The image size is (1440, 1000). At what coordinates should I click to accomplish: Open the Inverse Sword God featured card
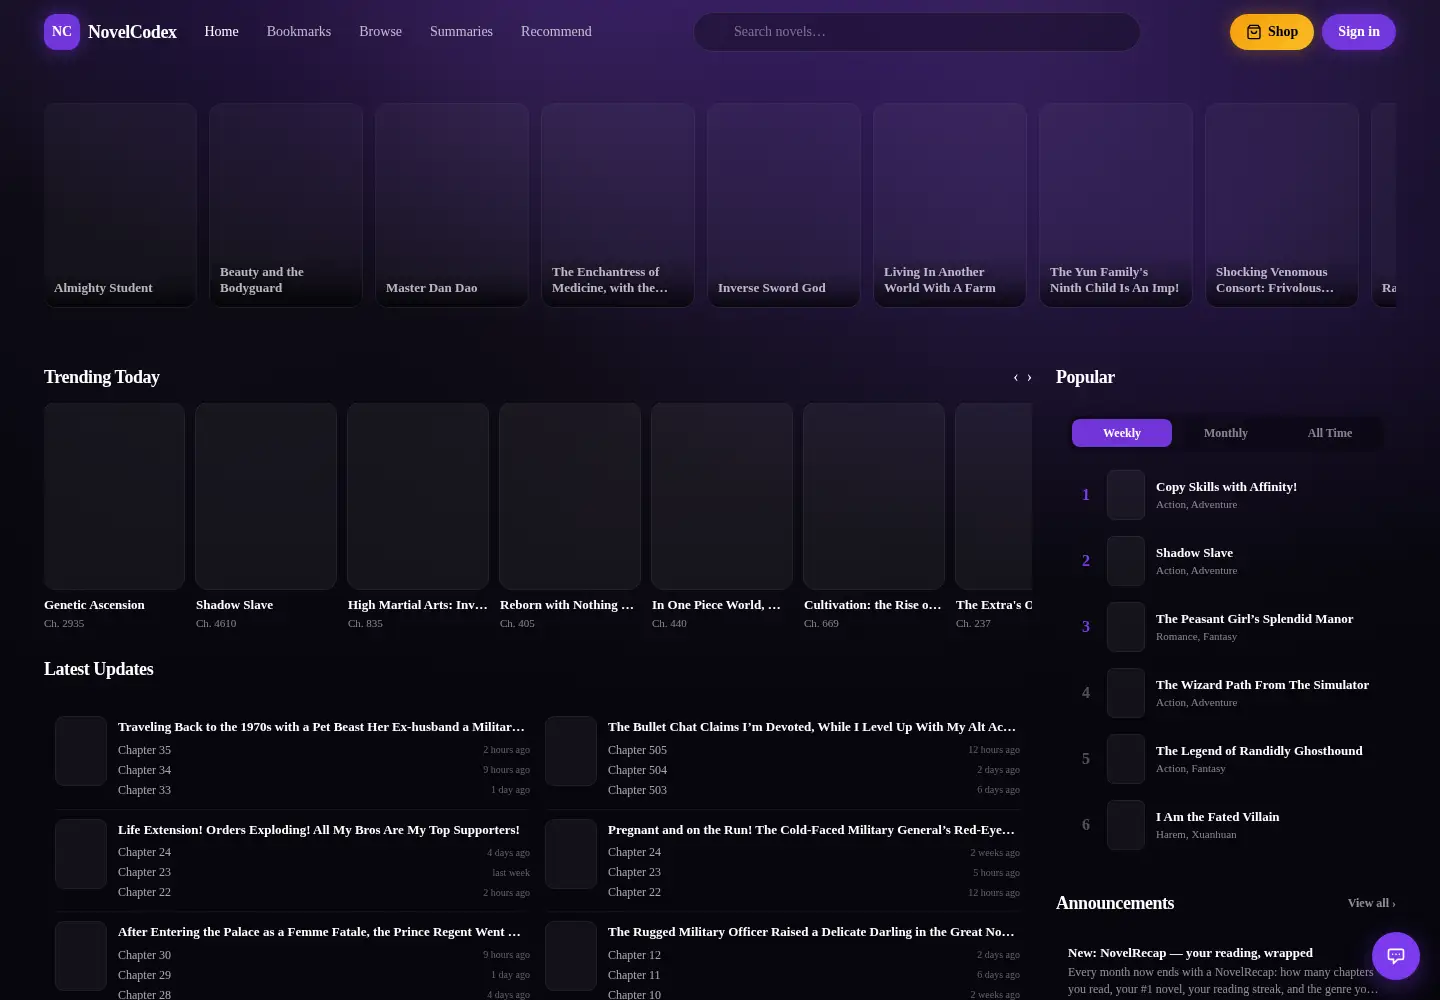click(x=784, y=205)
